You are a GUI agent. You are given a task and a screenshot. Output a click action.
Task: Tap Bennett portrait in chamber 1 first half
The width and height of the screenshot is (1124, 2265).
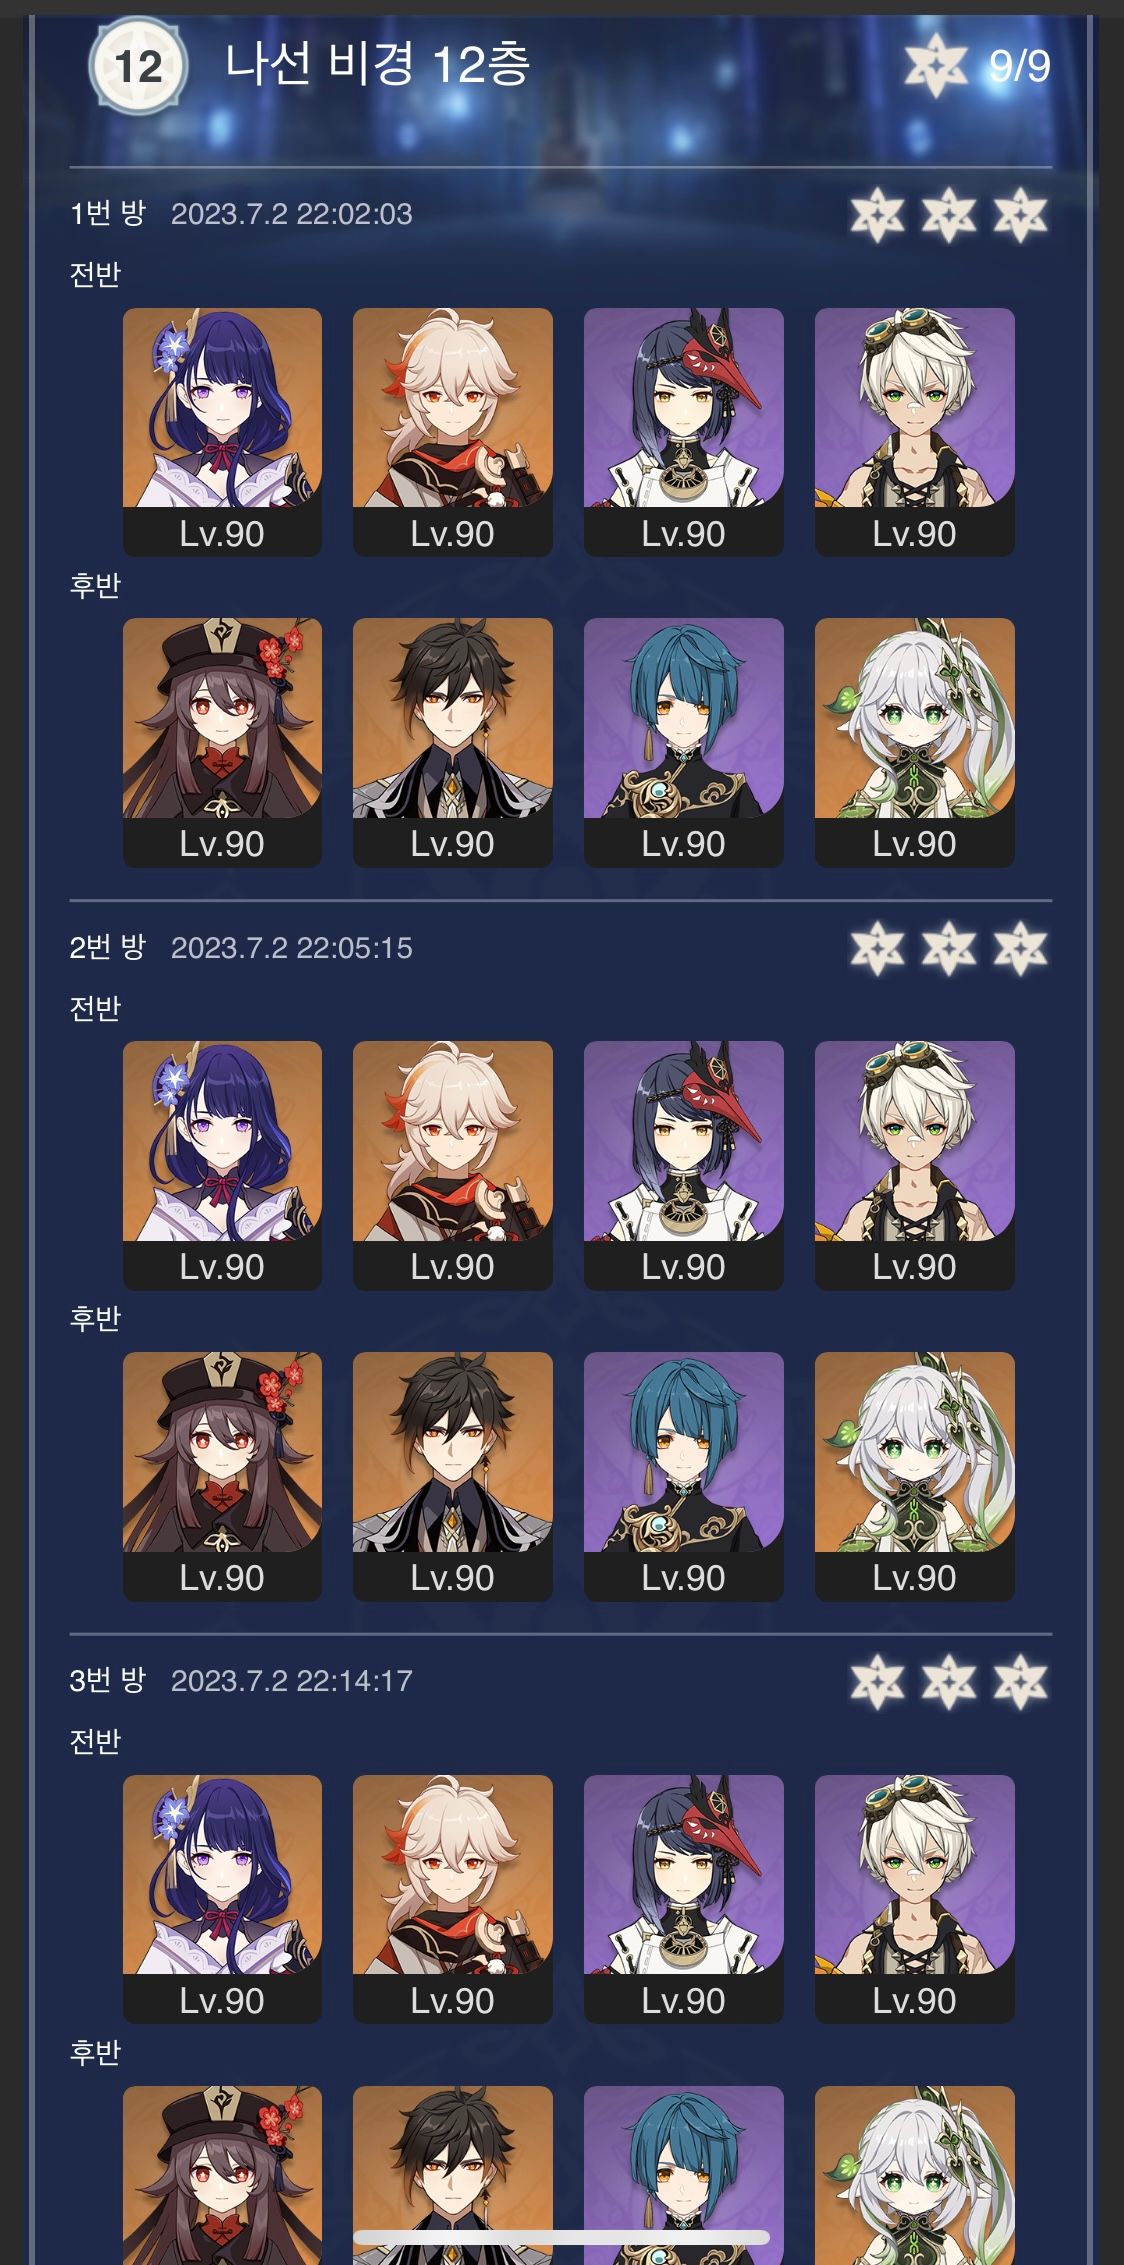coord(915,432)
